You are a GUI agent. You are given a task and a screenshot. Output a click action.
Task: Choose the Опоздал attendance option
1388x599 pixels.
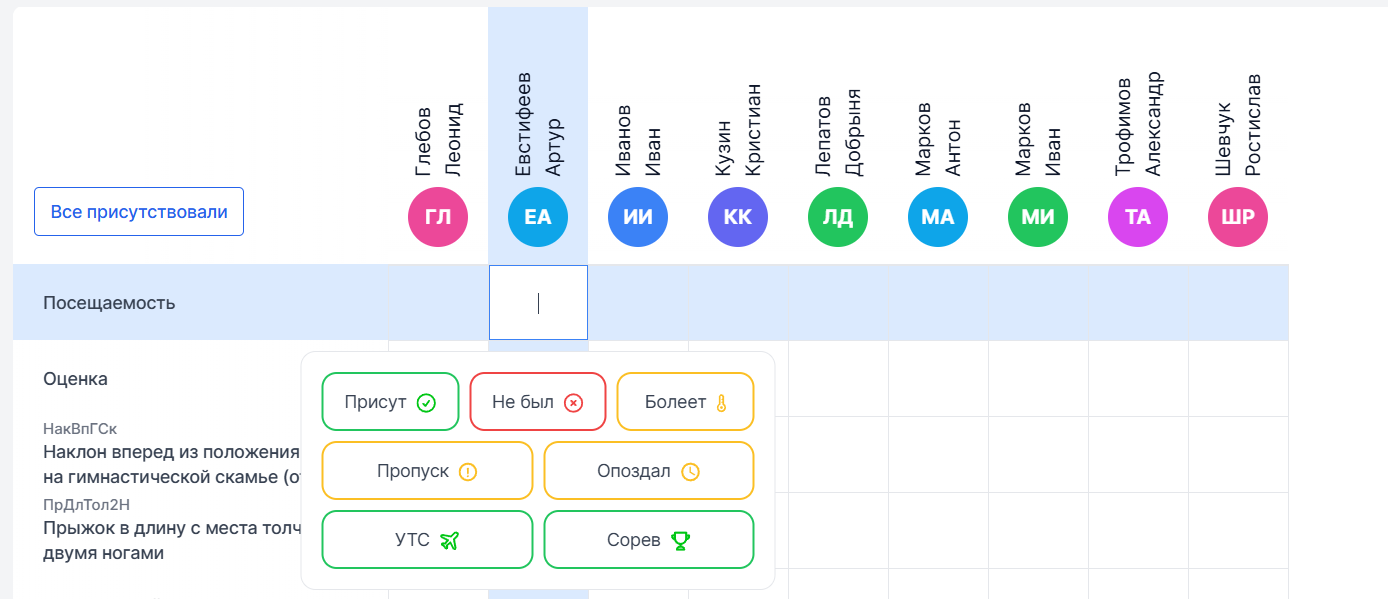click(649, 471)
